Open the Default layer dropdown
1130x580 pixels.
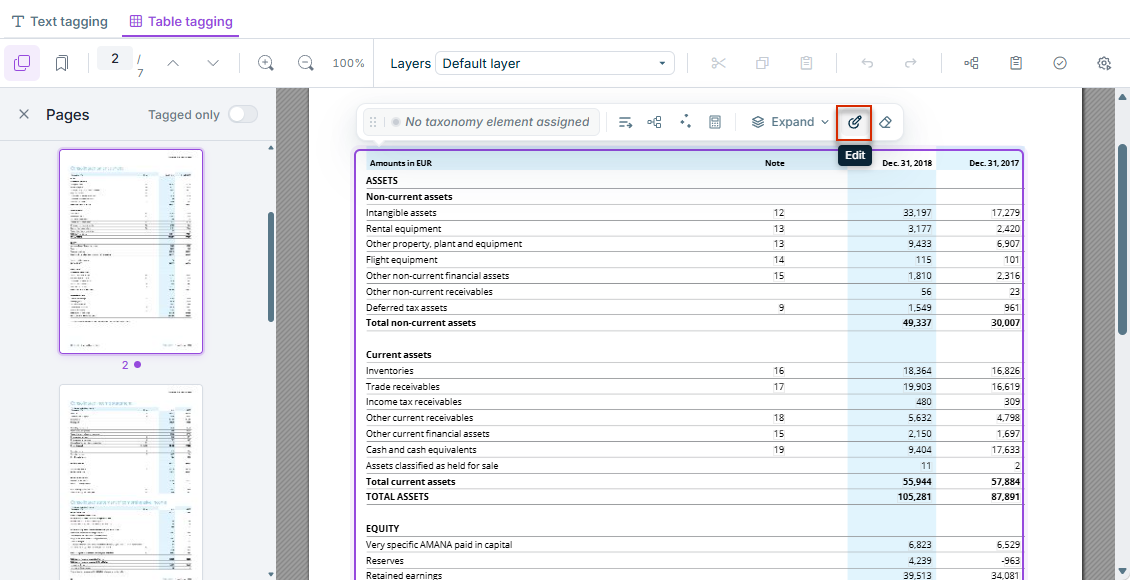tap(555, 63)
